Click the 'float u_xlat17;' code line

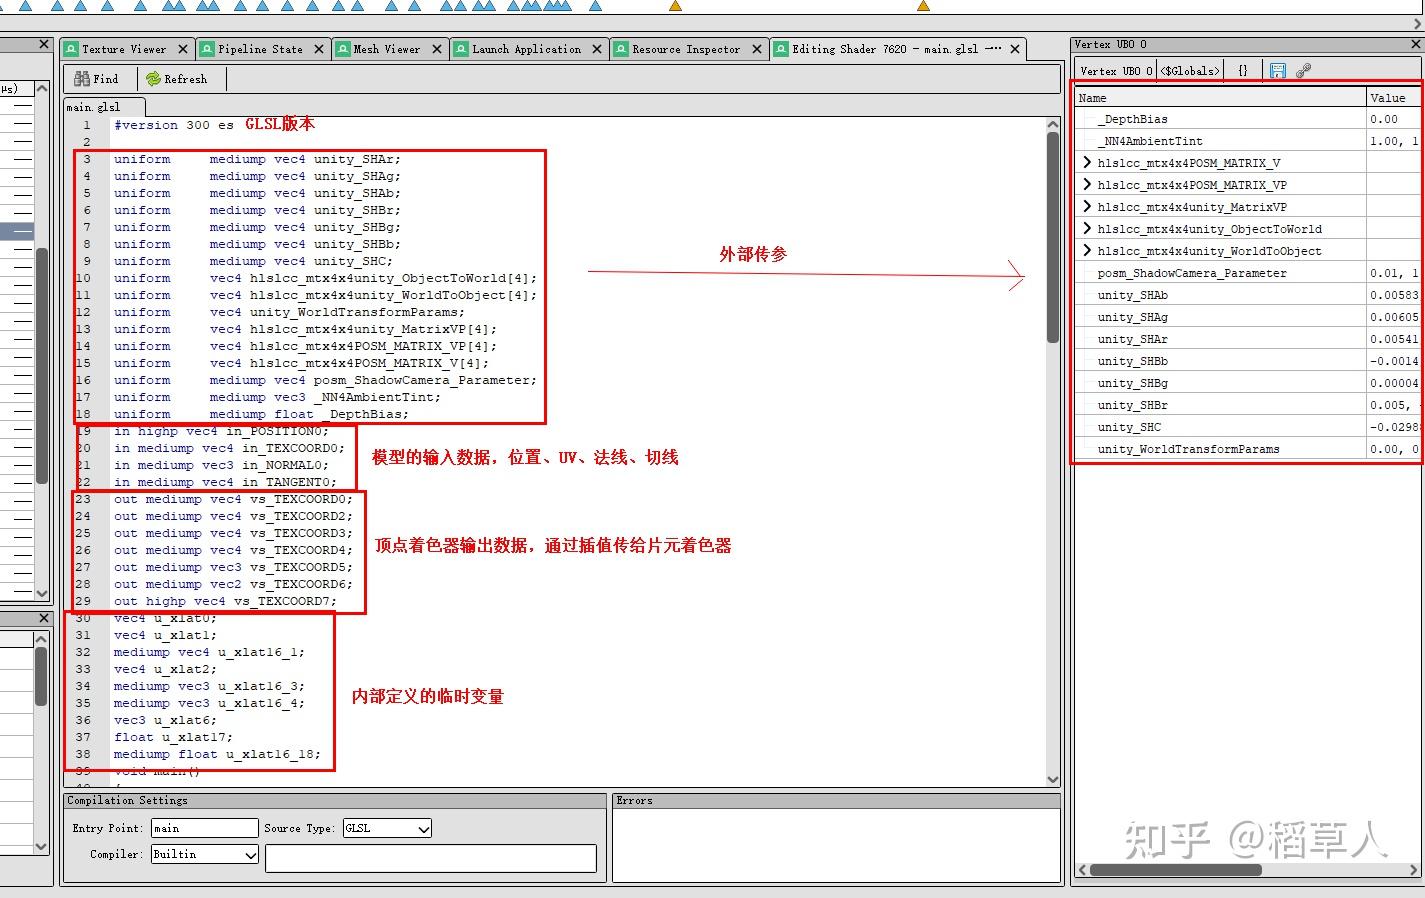coord(173,737)
